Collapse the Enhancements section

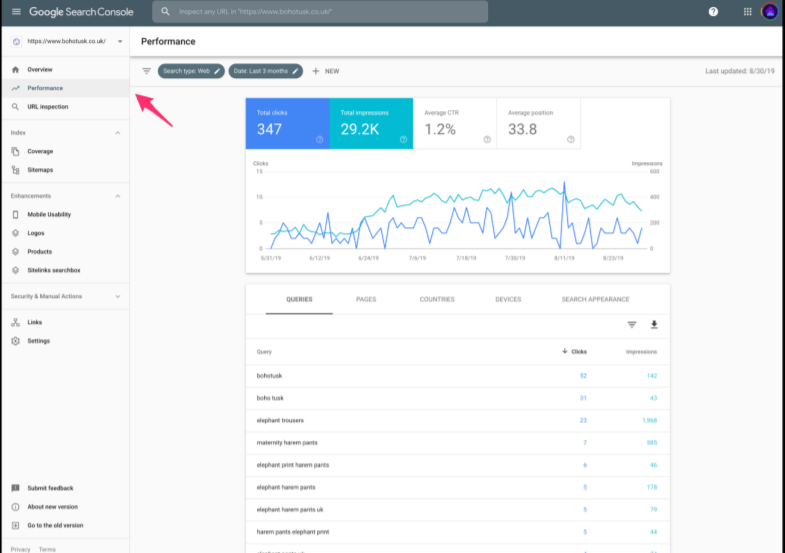click(118, 196)
